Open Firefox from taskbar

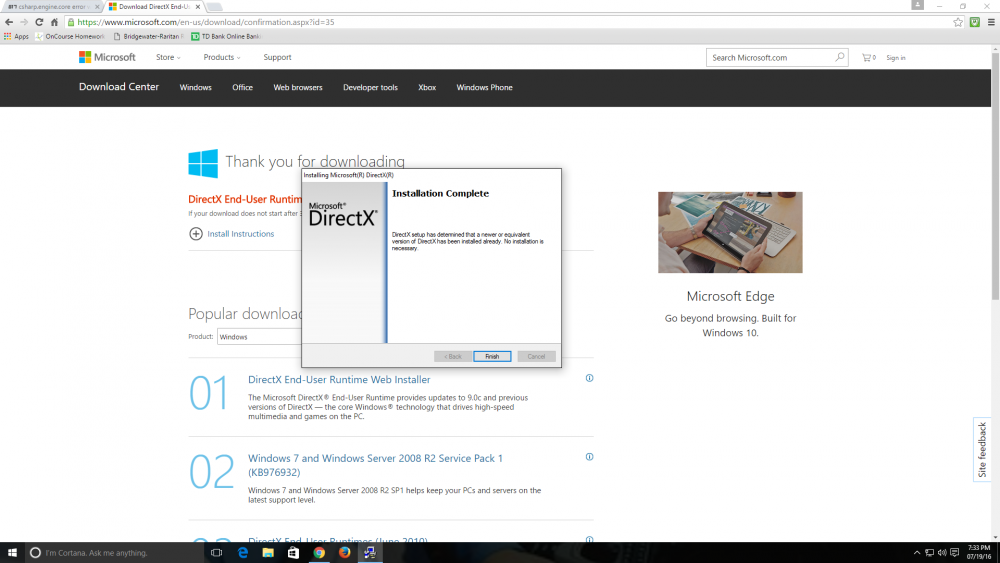344,553
